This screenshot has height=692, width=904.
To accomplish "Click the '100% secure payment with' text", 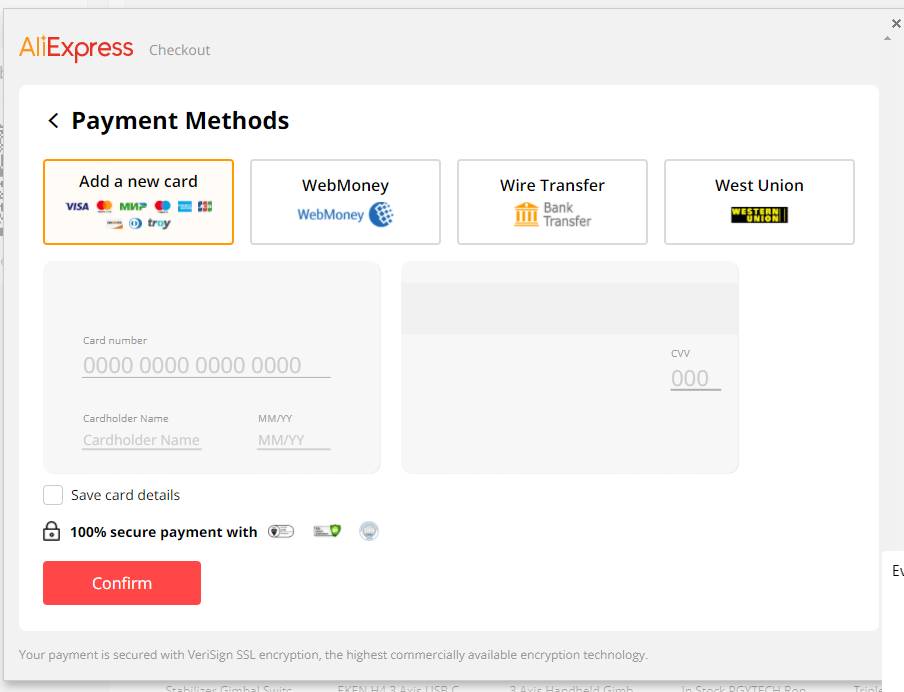I will click(164, 532).
